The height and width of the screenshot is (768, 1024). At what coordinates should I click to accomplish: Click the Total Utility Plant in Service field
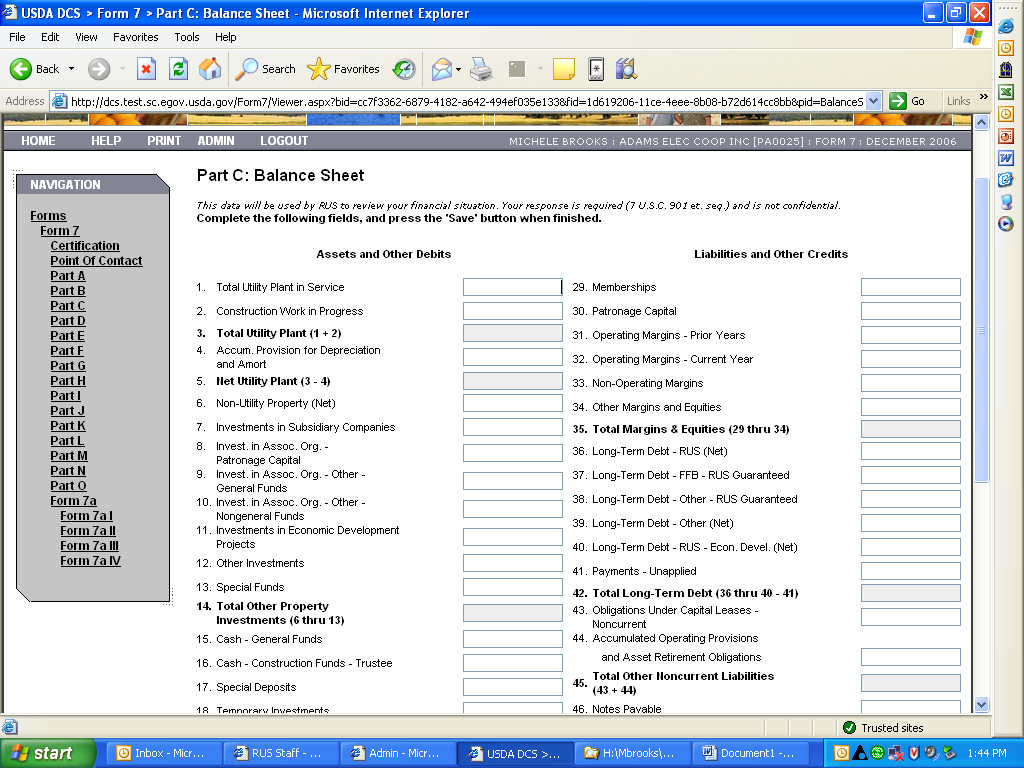click(513, 287)
